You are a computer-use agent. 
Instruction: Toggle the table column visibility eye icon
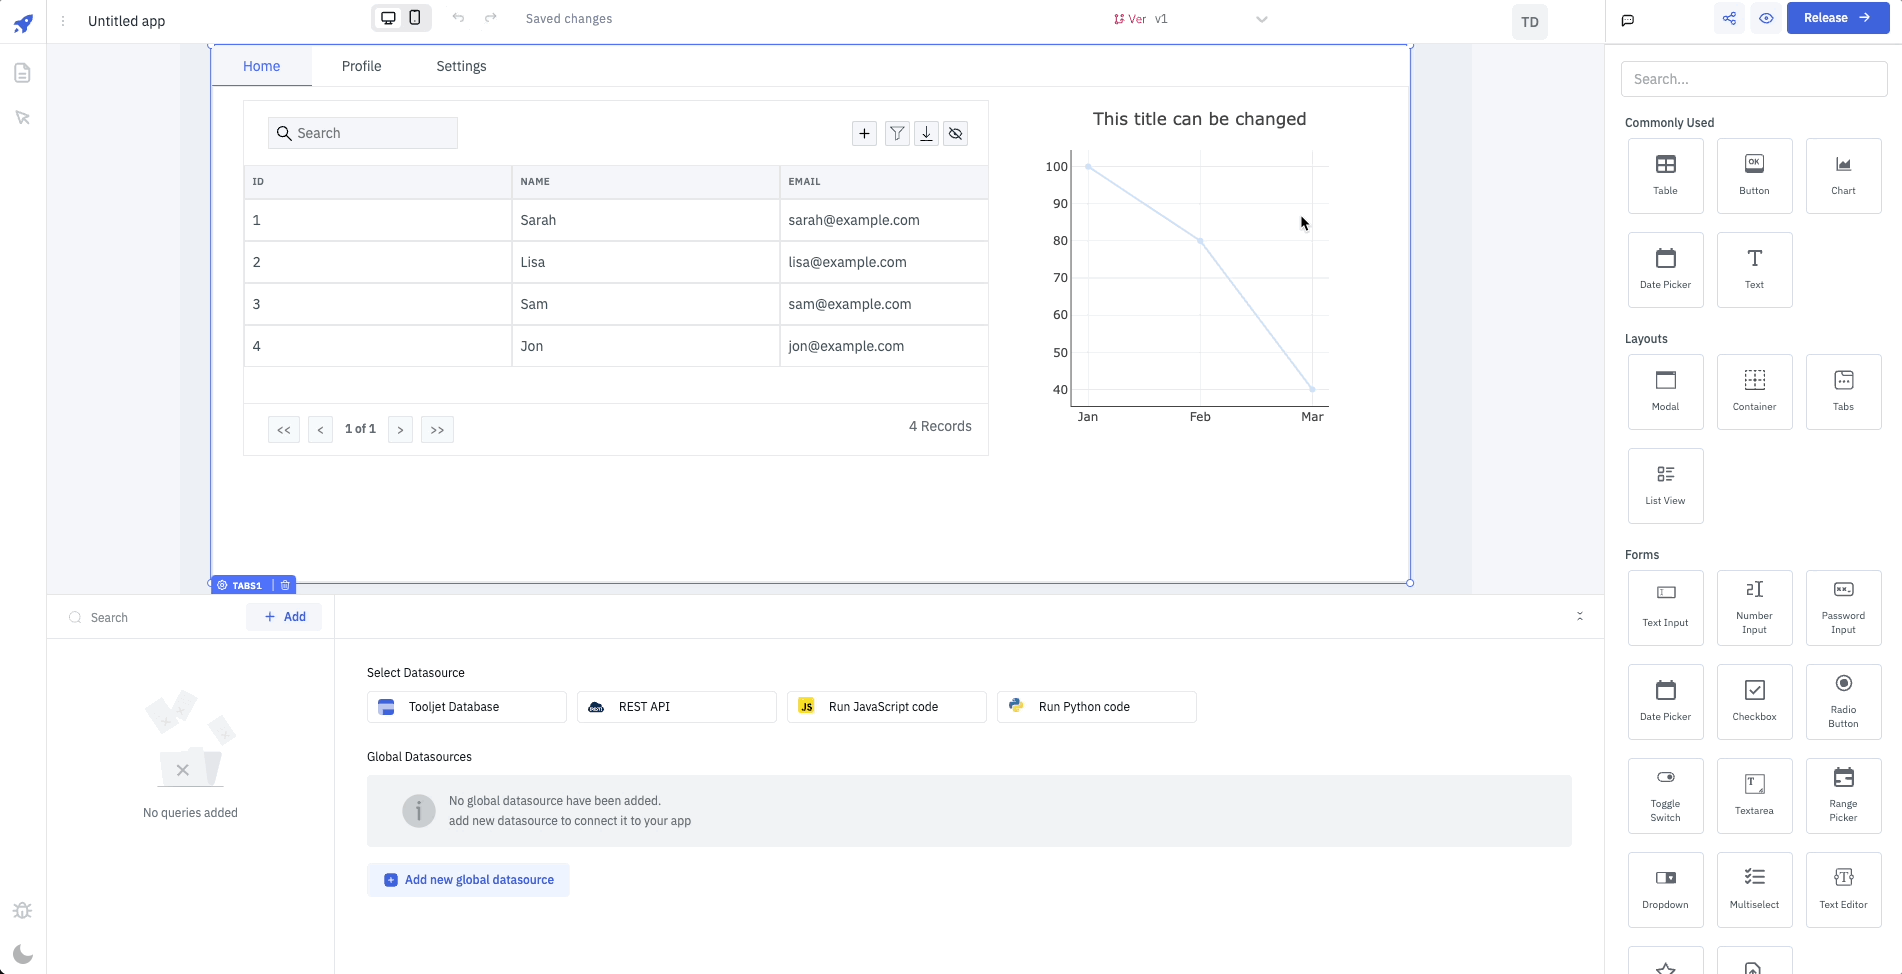pyautogui.click(x=956, y=134)
